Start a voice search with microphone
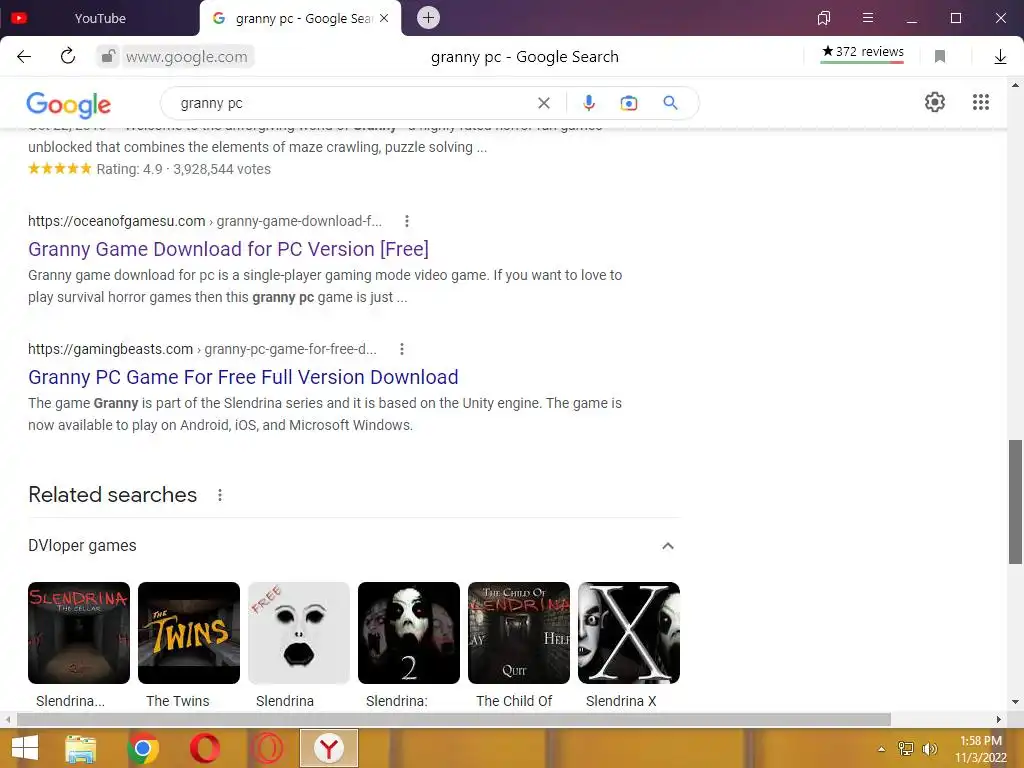This screenshot has width=1024, height=768. tap(588, 103)
